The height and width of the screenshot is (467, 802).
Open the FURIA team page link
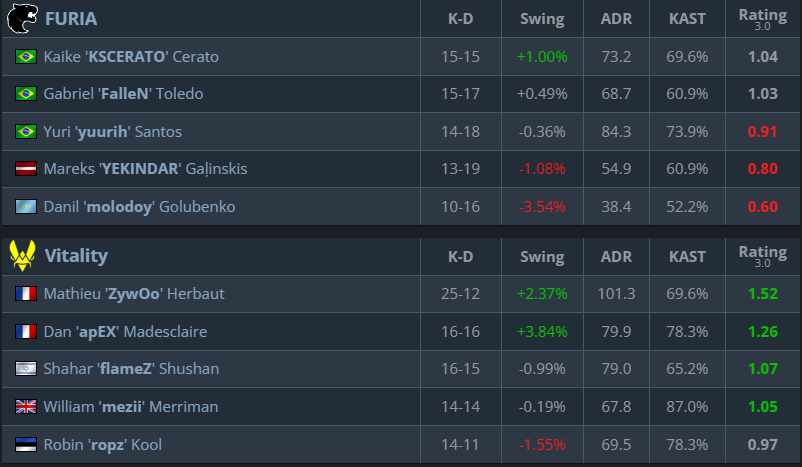tap(71, 19)
